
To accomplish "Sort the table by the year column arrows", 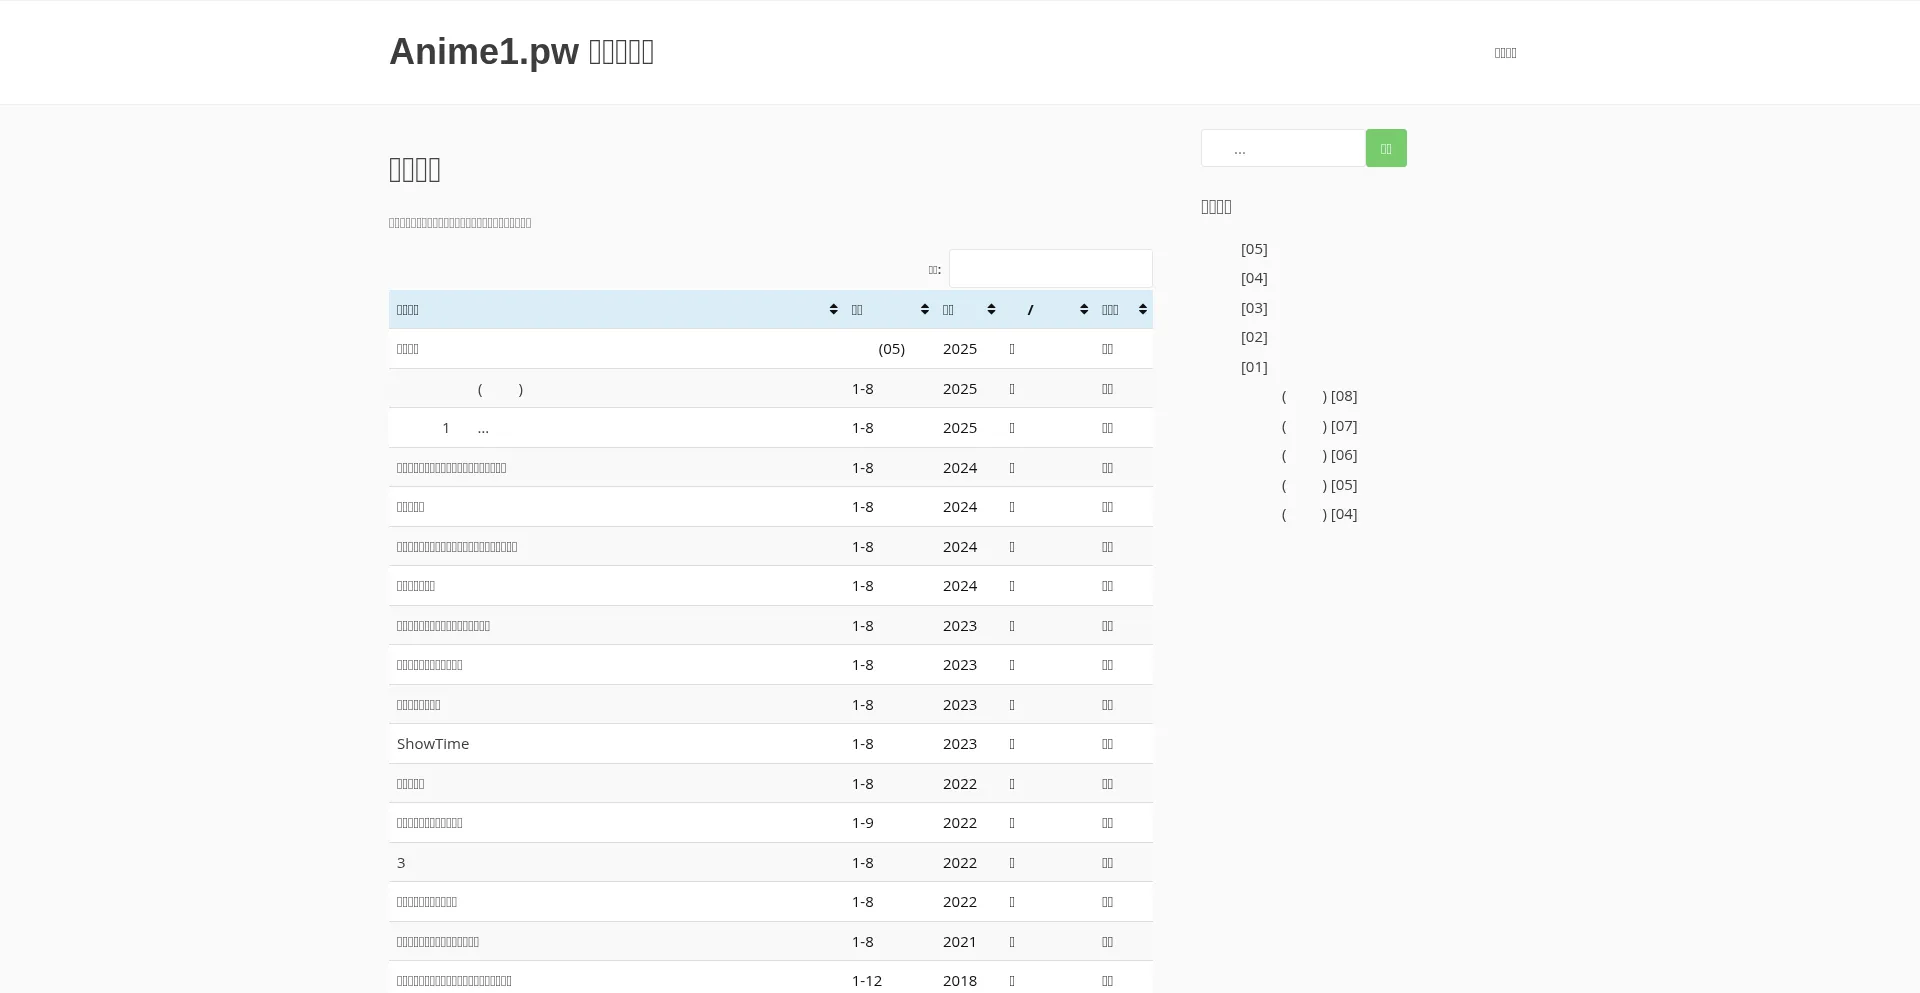I will click(x=991, y=310).
